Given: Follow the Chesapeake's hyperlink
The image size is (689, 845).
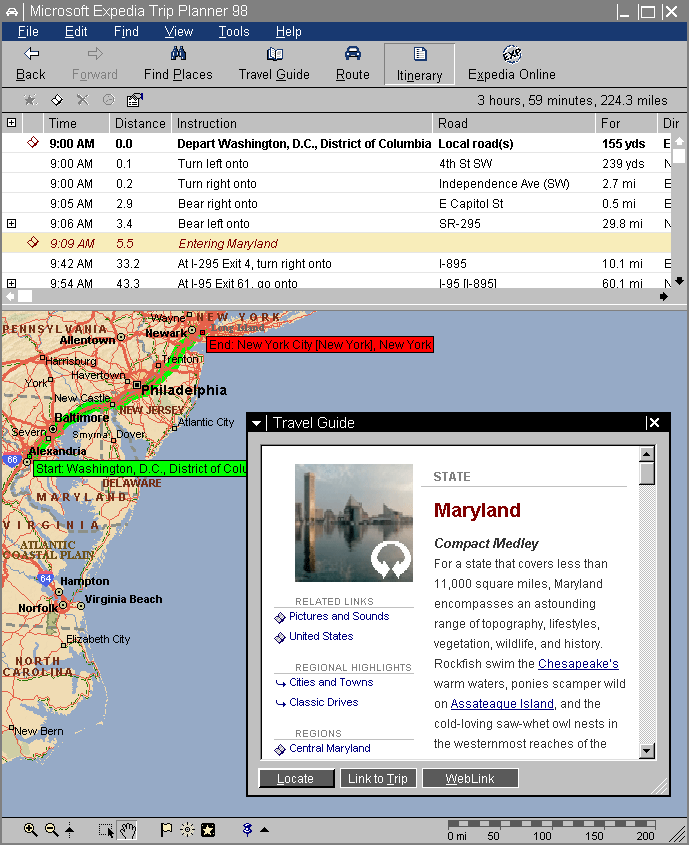Looking at the screenshot, I should tap(578, 663).
